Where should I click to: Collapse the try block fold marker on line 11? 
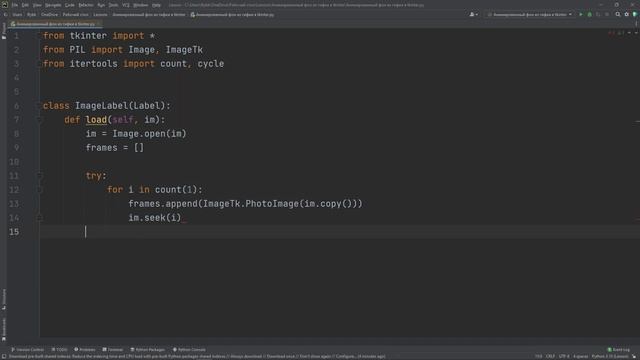click(x=40, y=176)
